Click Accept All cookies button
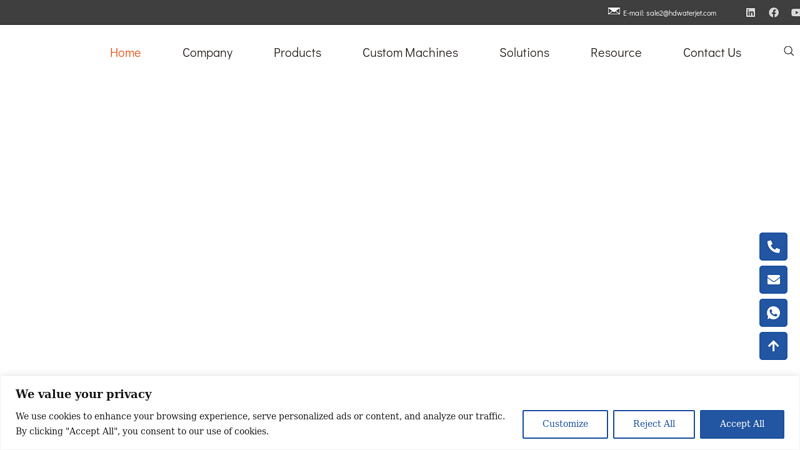 point(742,424)
